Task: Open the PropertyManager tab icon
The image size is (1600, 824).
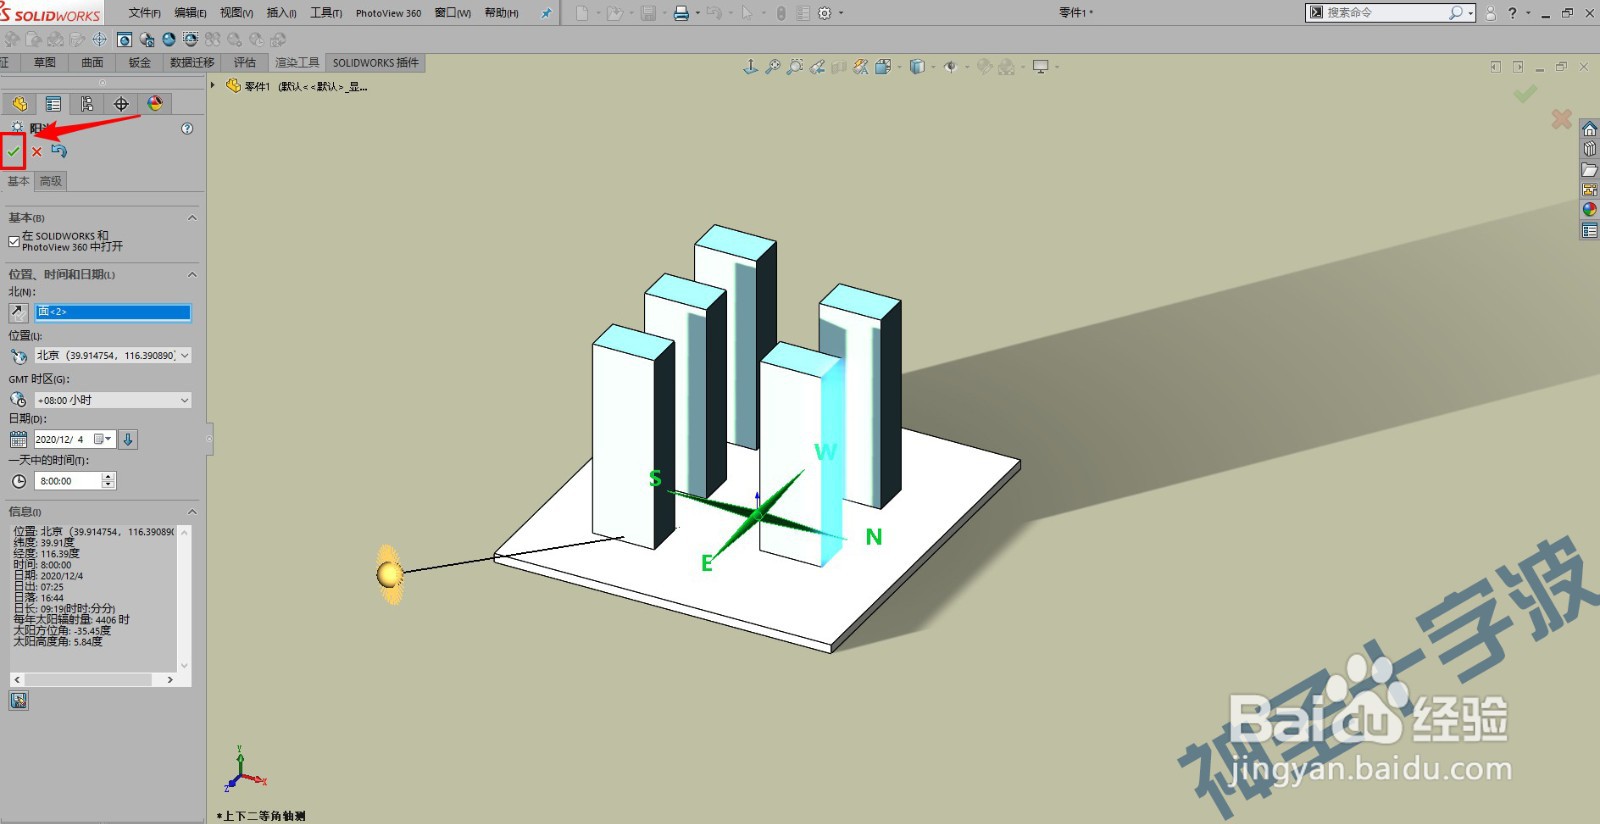Action: click(x=53, y=104)
